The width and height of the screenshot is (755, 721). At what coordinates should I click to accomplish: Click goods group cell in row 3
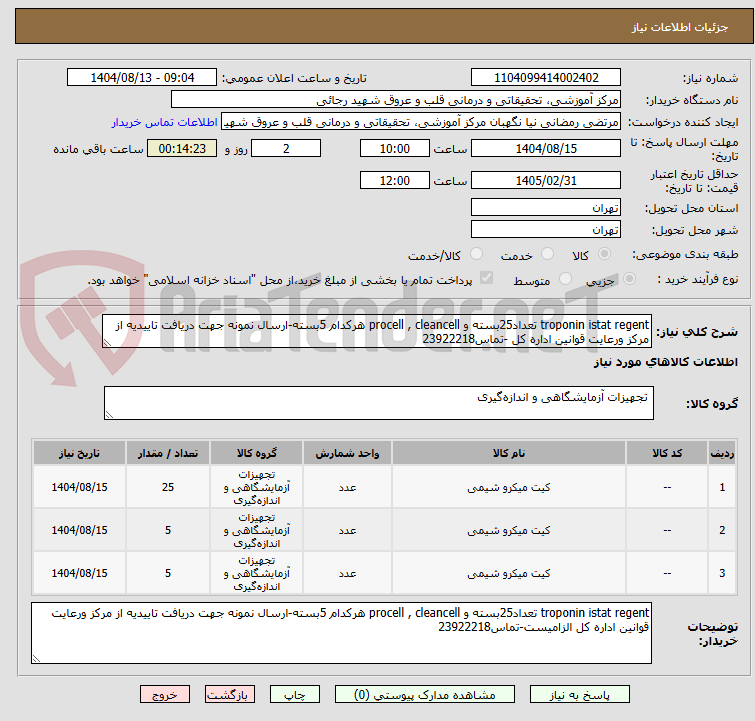point(257,573)
